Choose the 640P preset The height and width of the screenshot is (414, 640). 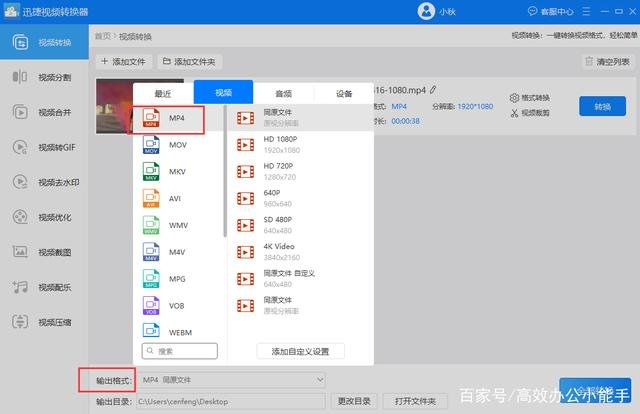[x=301, y=198]
